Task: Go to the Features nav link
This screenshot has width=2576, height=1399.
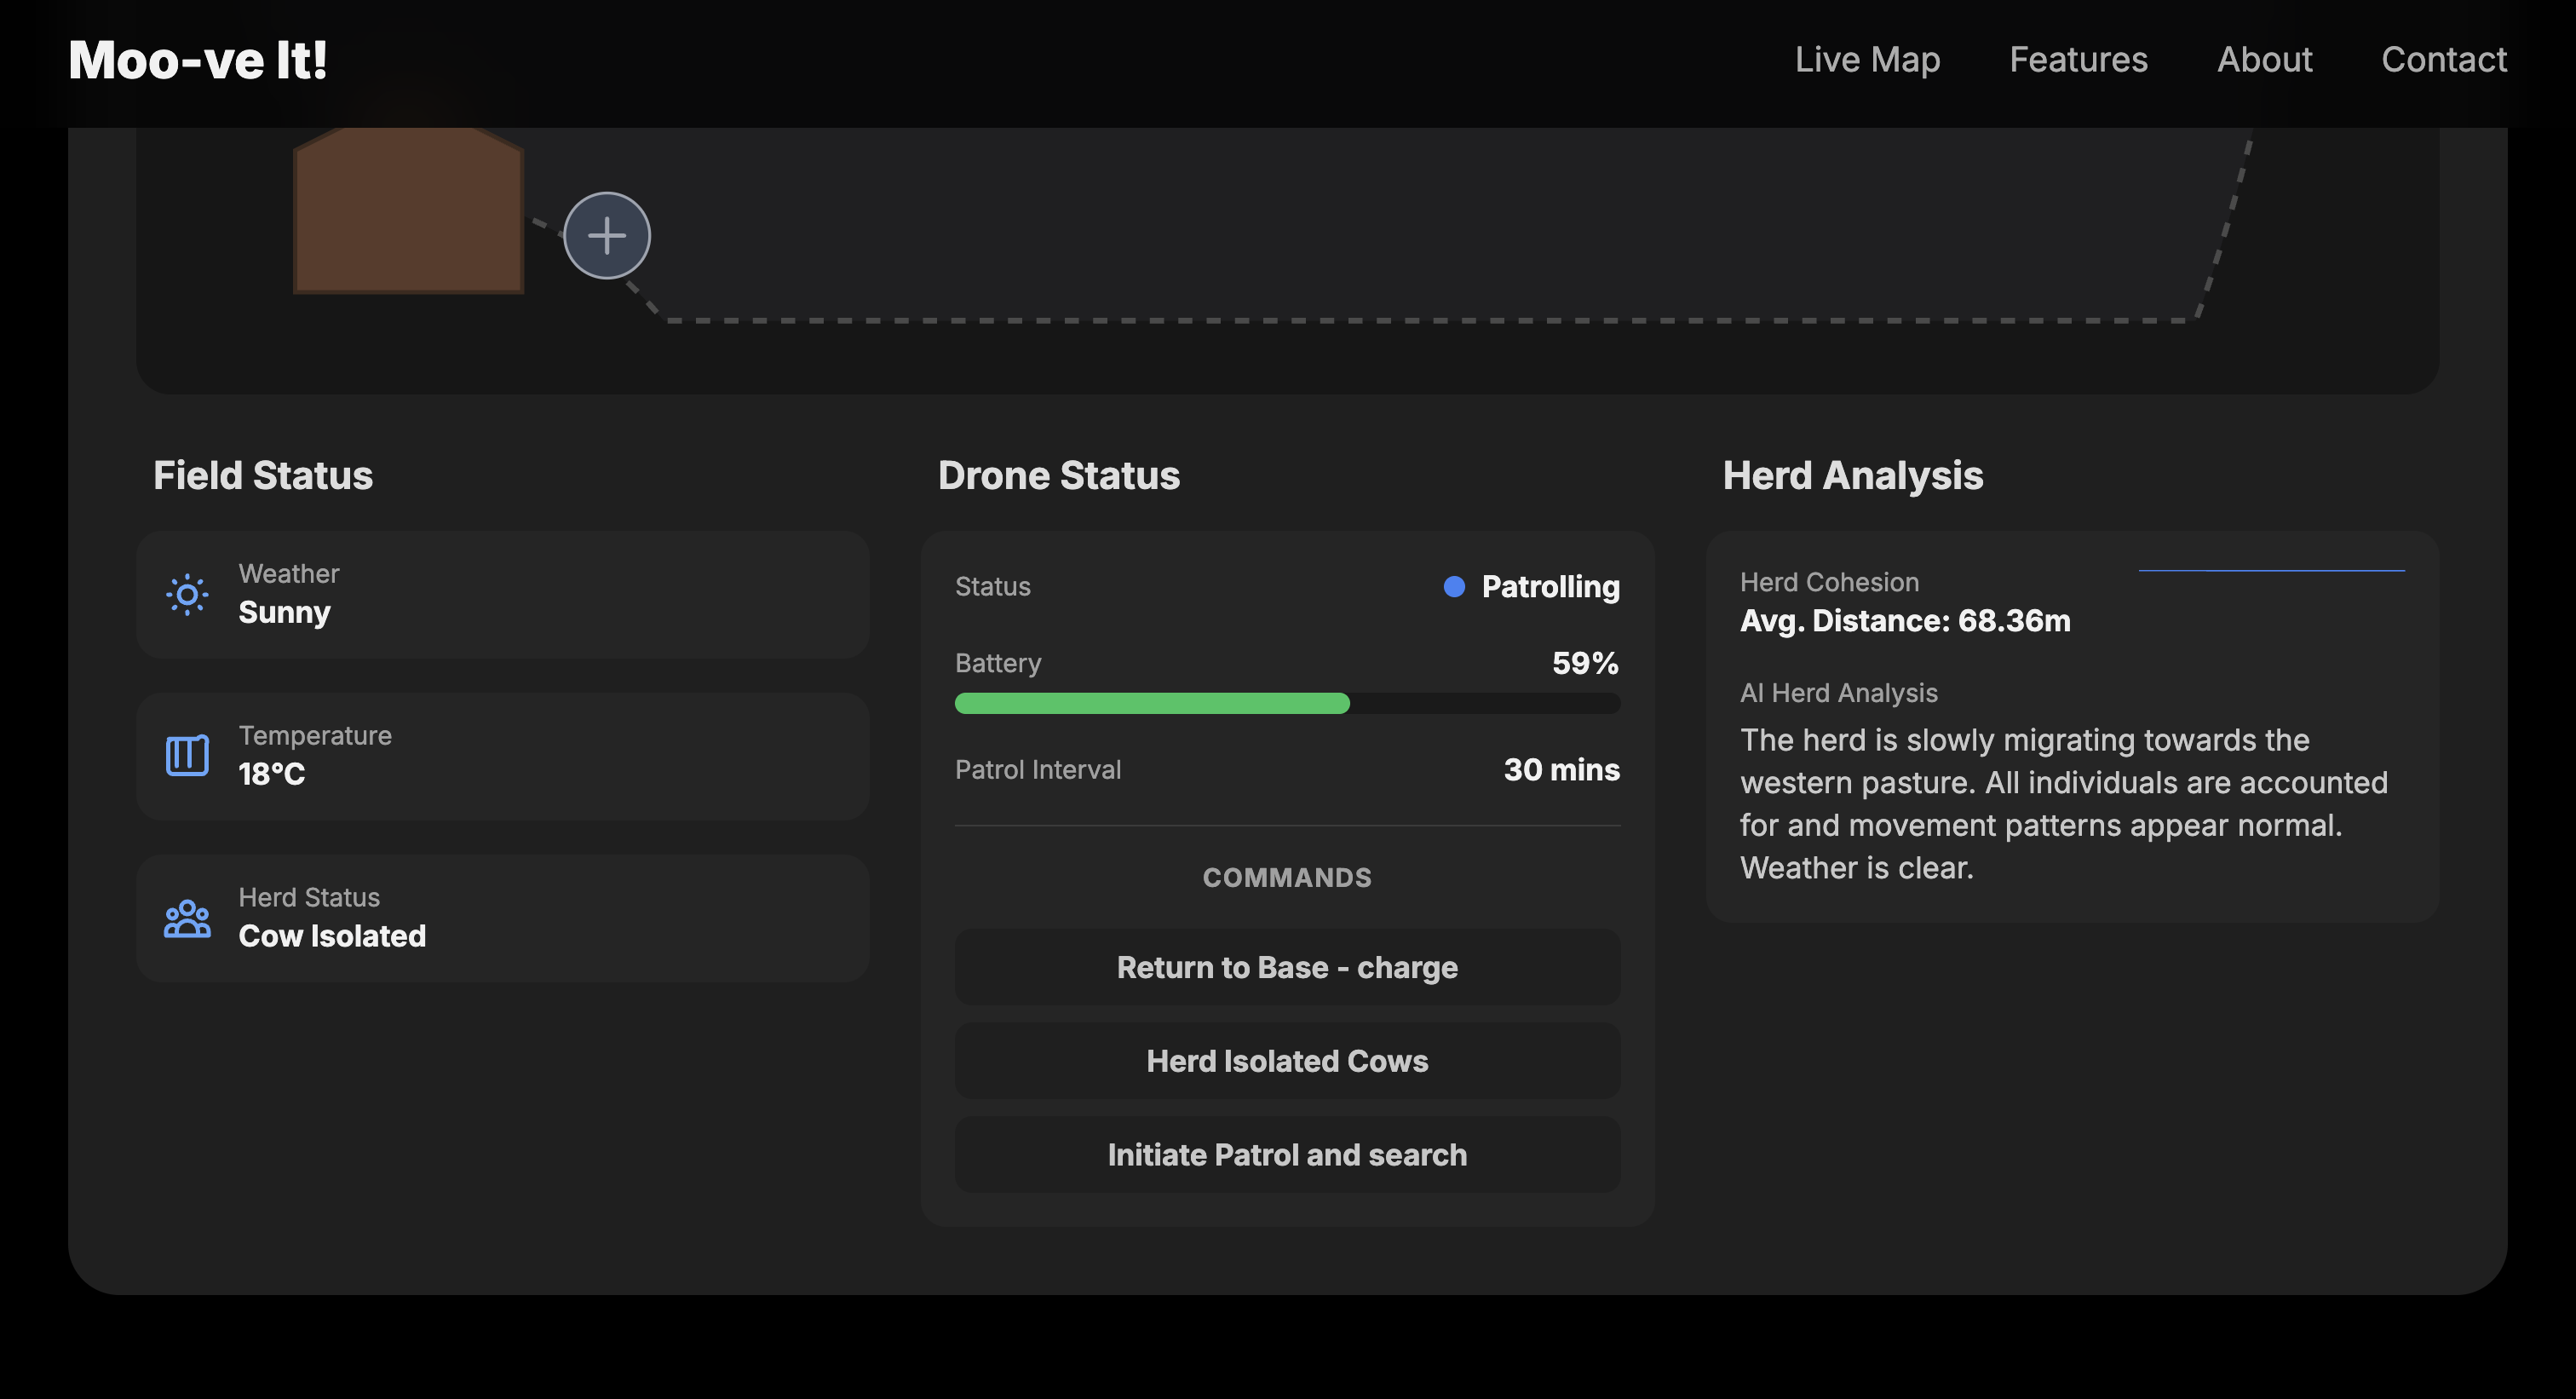Action: [2078, 60]
